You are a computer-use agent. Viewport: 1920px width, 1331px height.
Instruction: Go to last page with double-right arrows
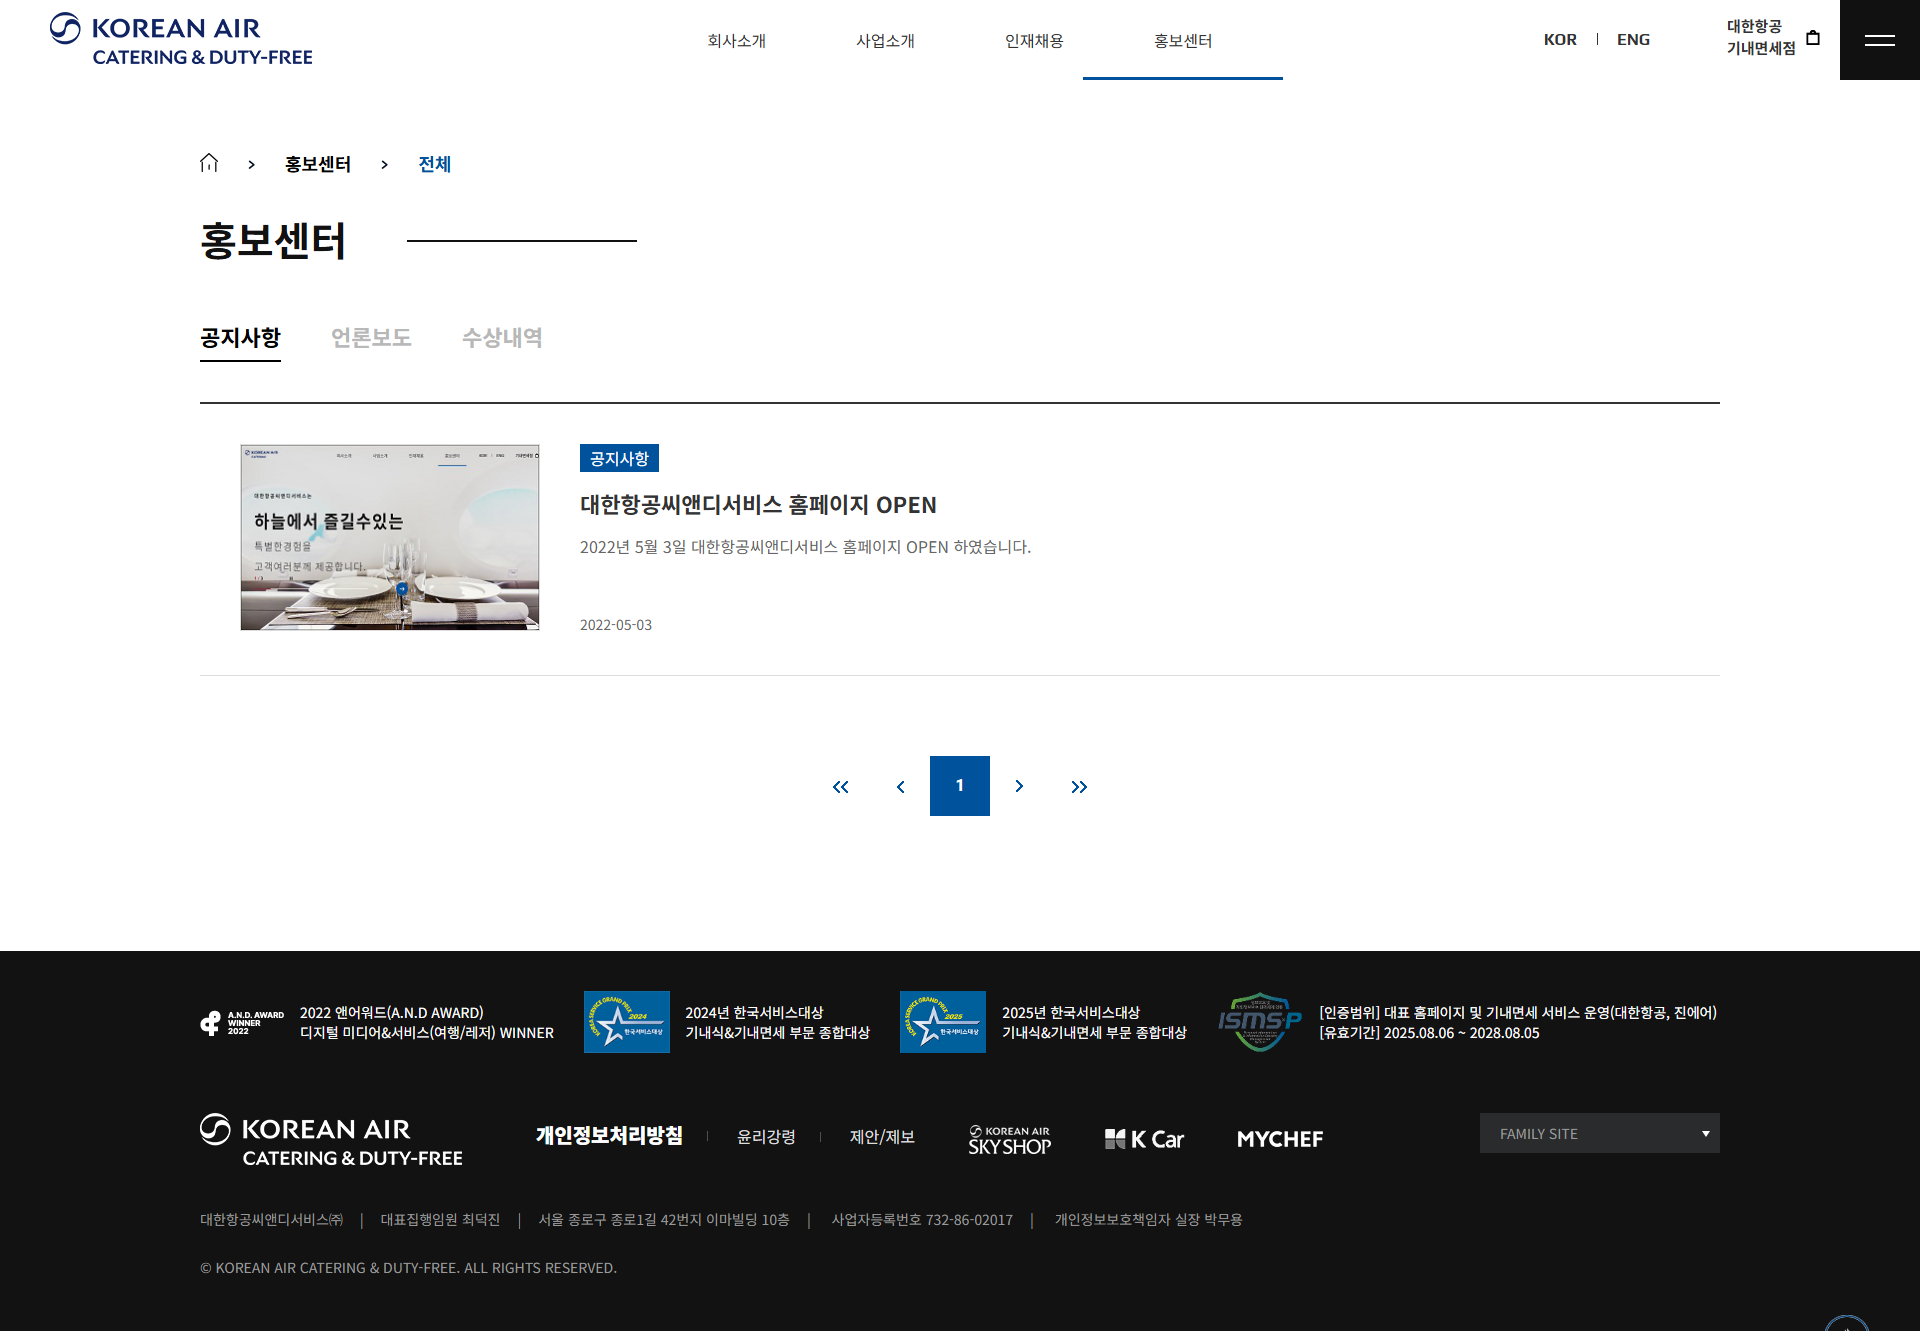[1079, 787]
